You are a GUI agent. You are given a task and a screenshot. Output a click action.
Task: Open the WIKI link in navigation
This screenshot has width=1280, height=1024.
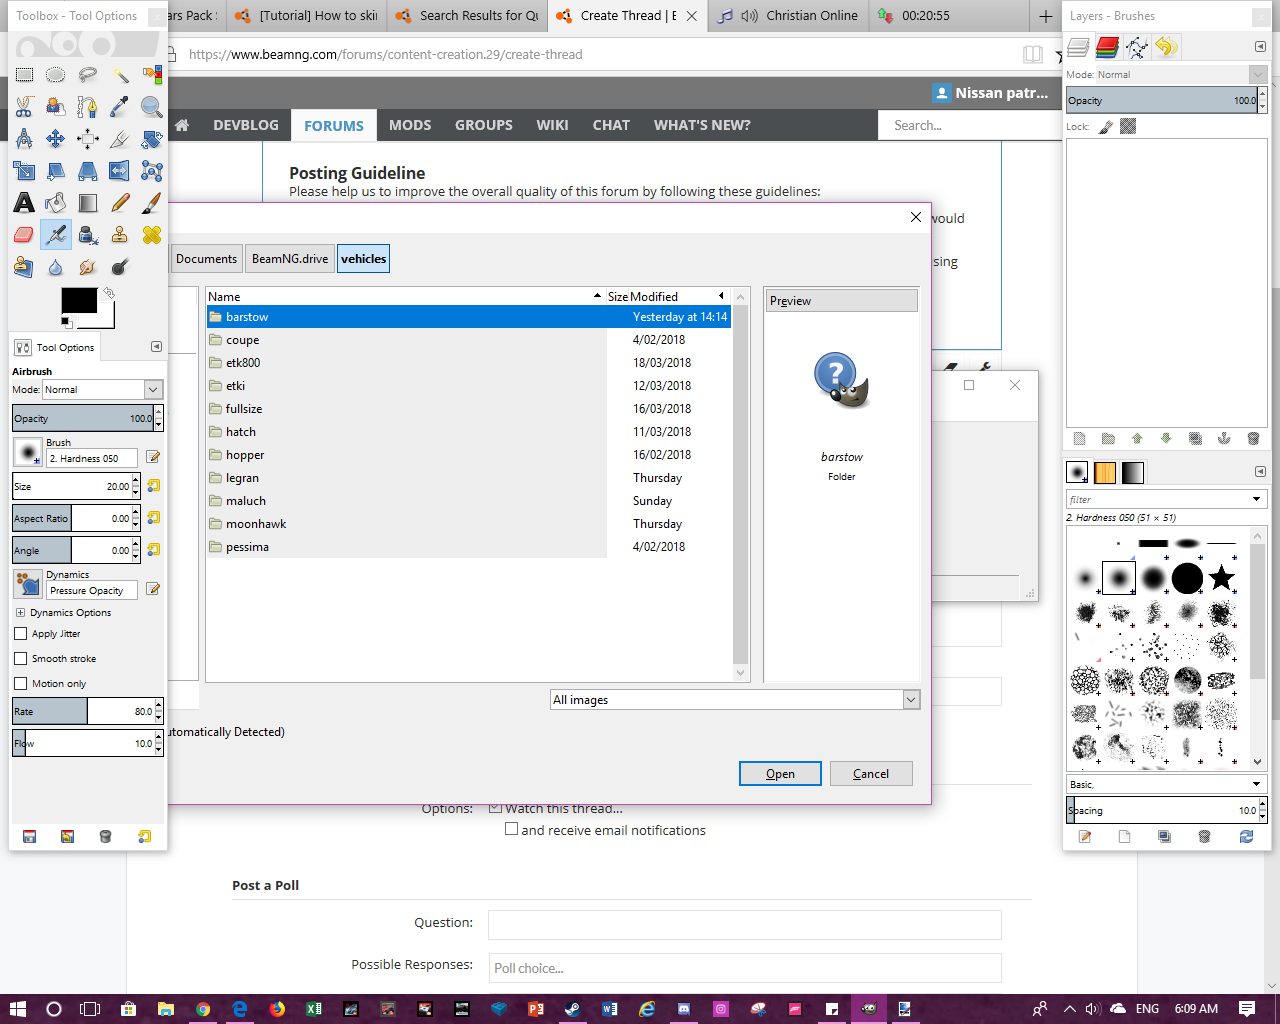click(x=552, y=125)
